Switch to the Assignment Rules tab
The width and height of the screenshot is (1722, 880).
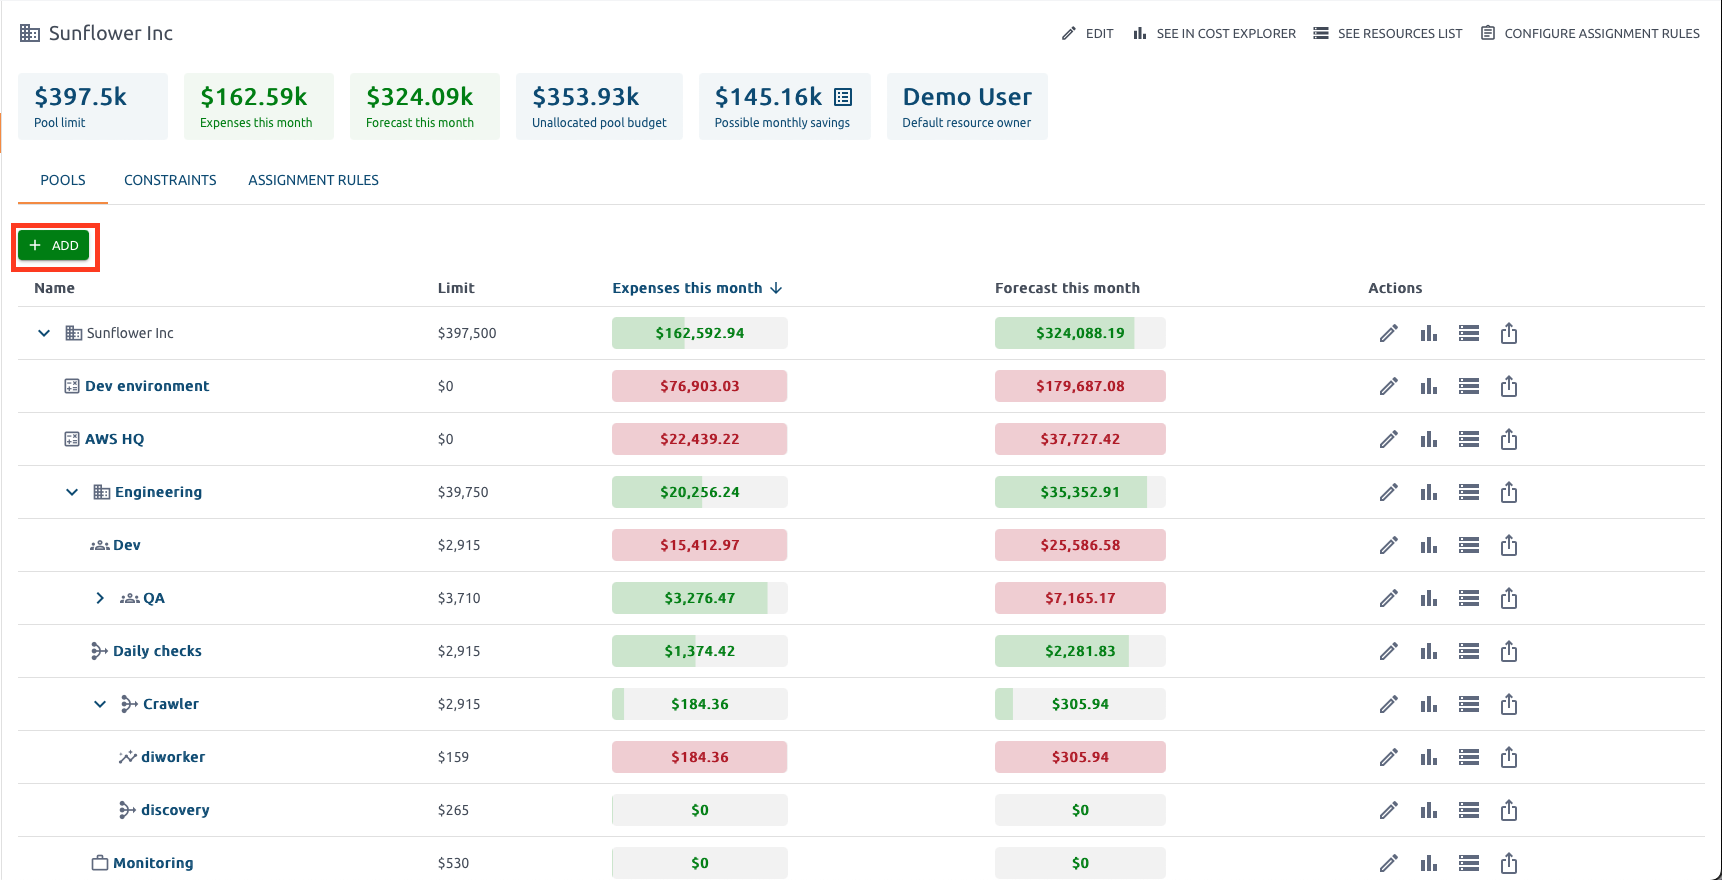tap(313, 180)
